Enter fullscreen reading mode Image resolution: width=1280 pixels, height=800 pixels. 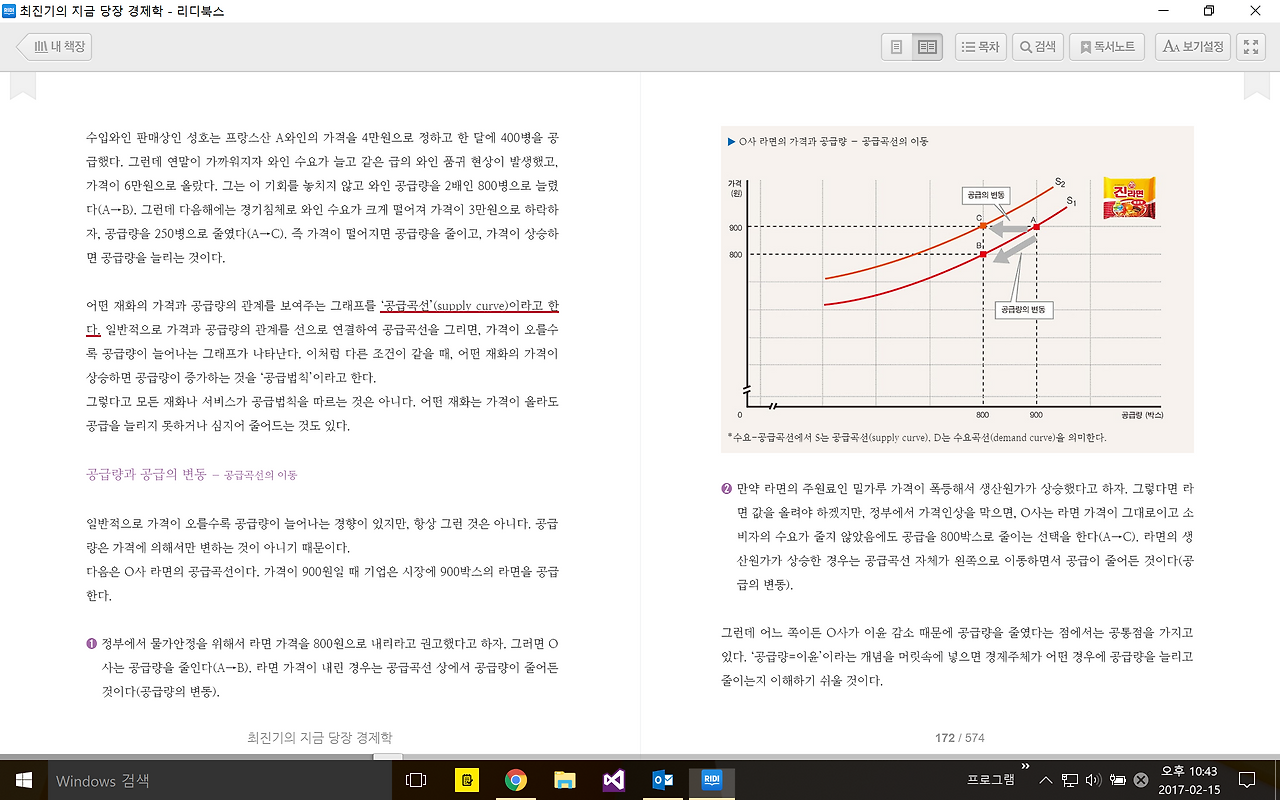(1250, 45)
